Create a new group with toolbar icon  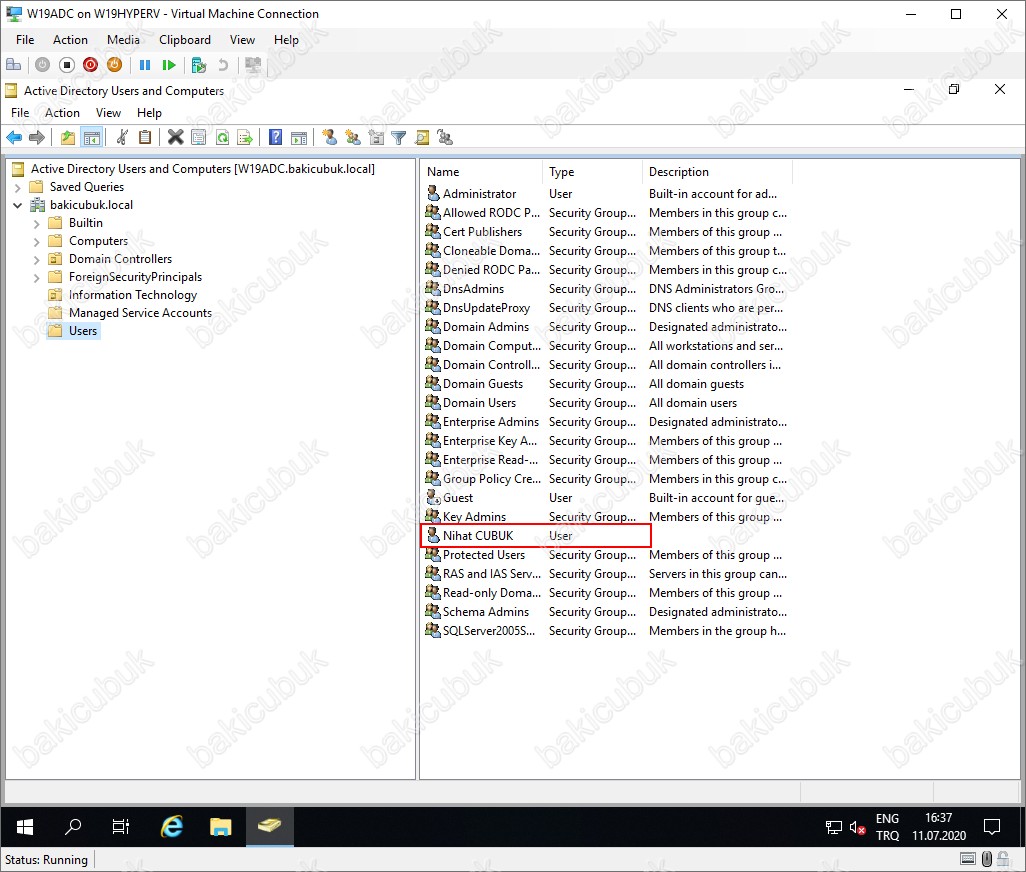[353, 137]
